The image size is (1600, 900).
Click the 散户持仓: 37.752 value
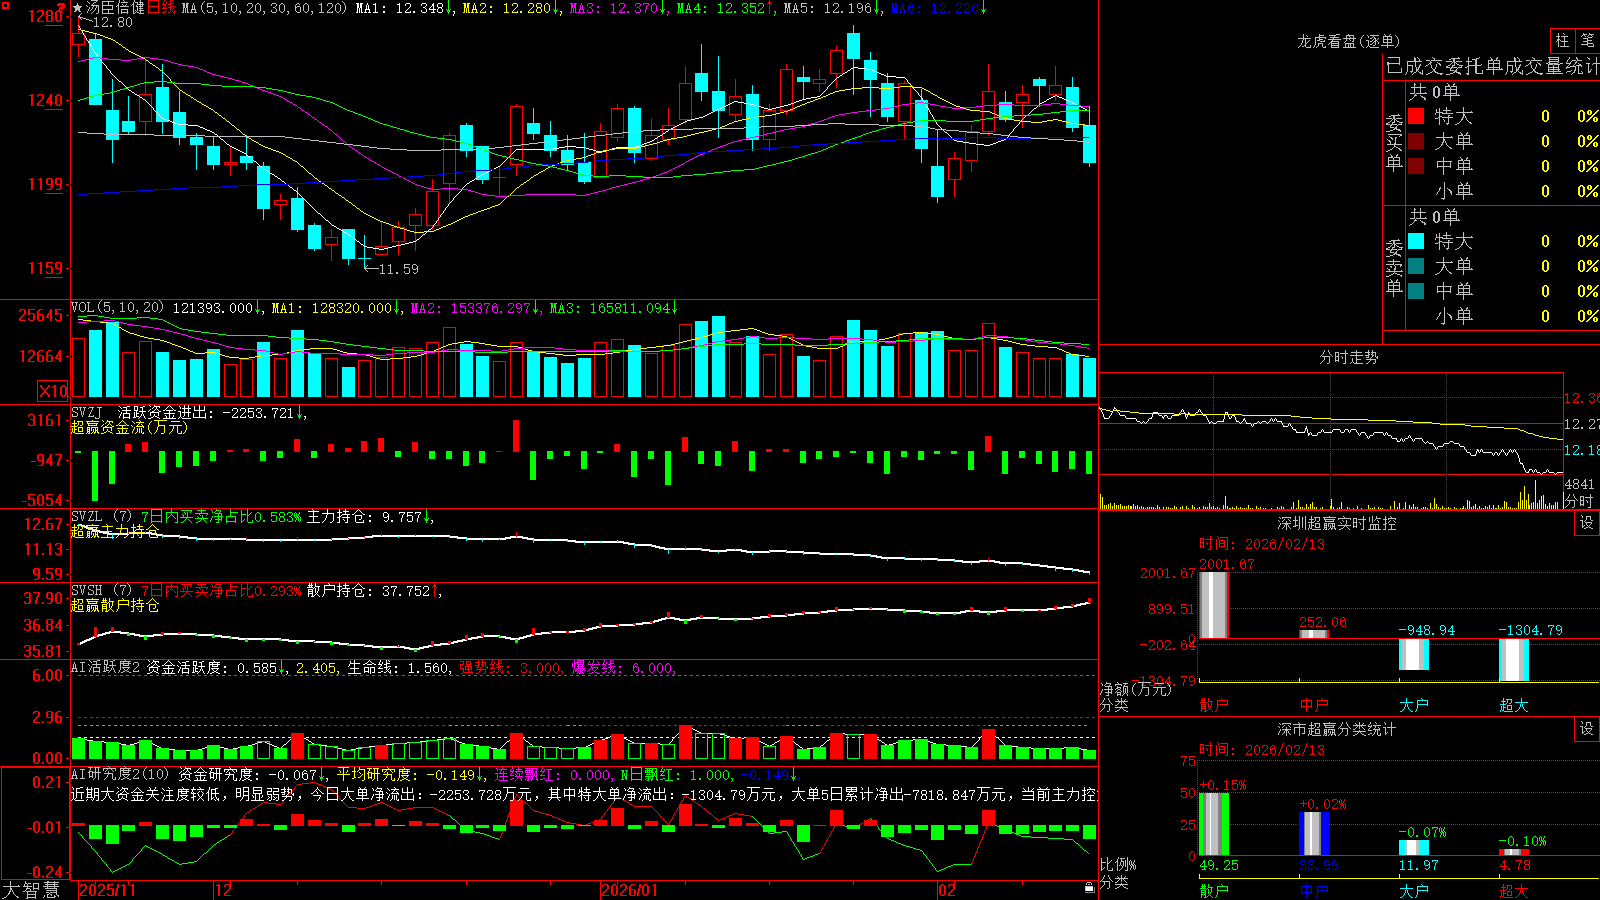click(374, 591)
